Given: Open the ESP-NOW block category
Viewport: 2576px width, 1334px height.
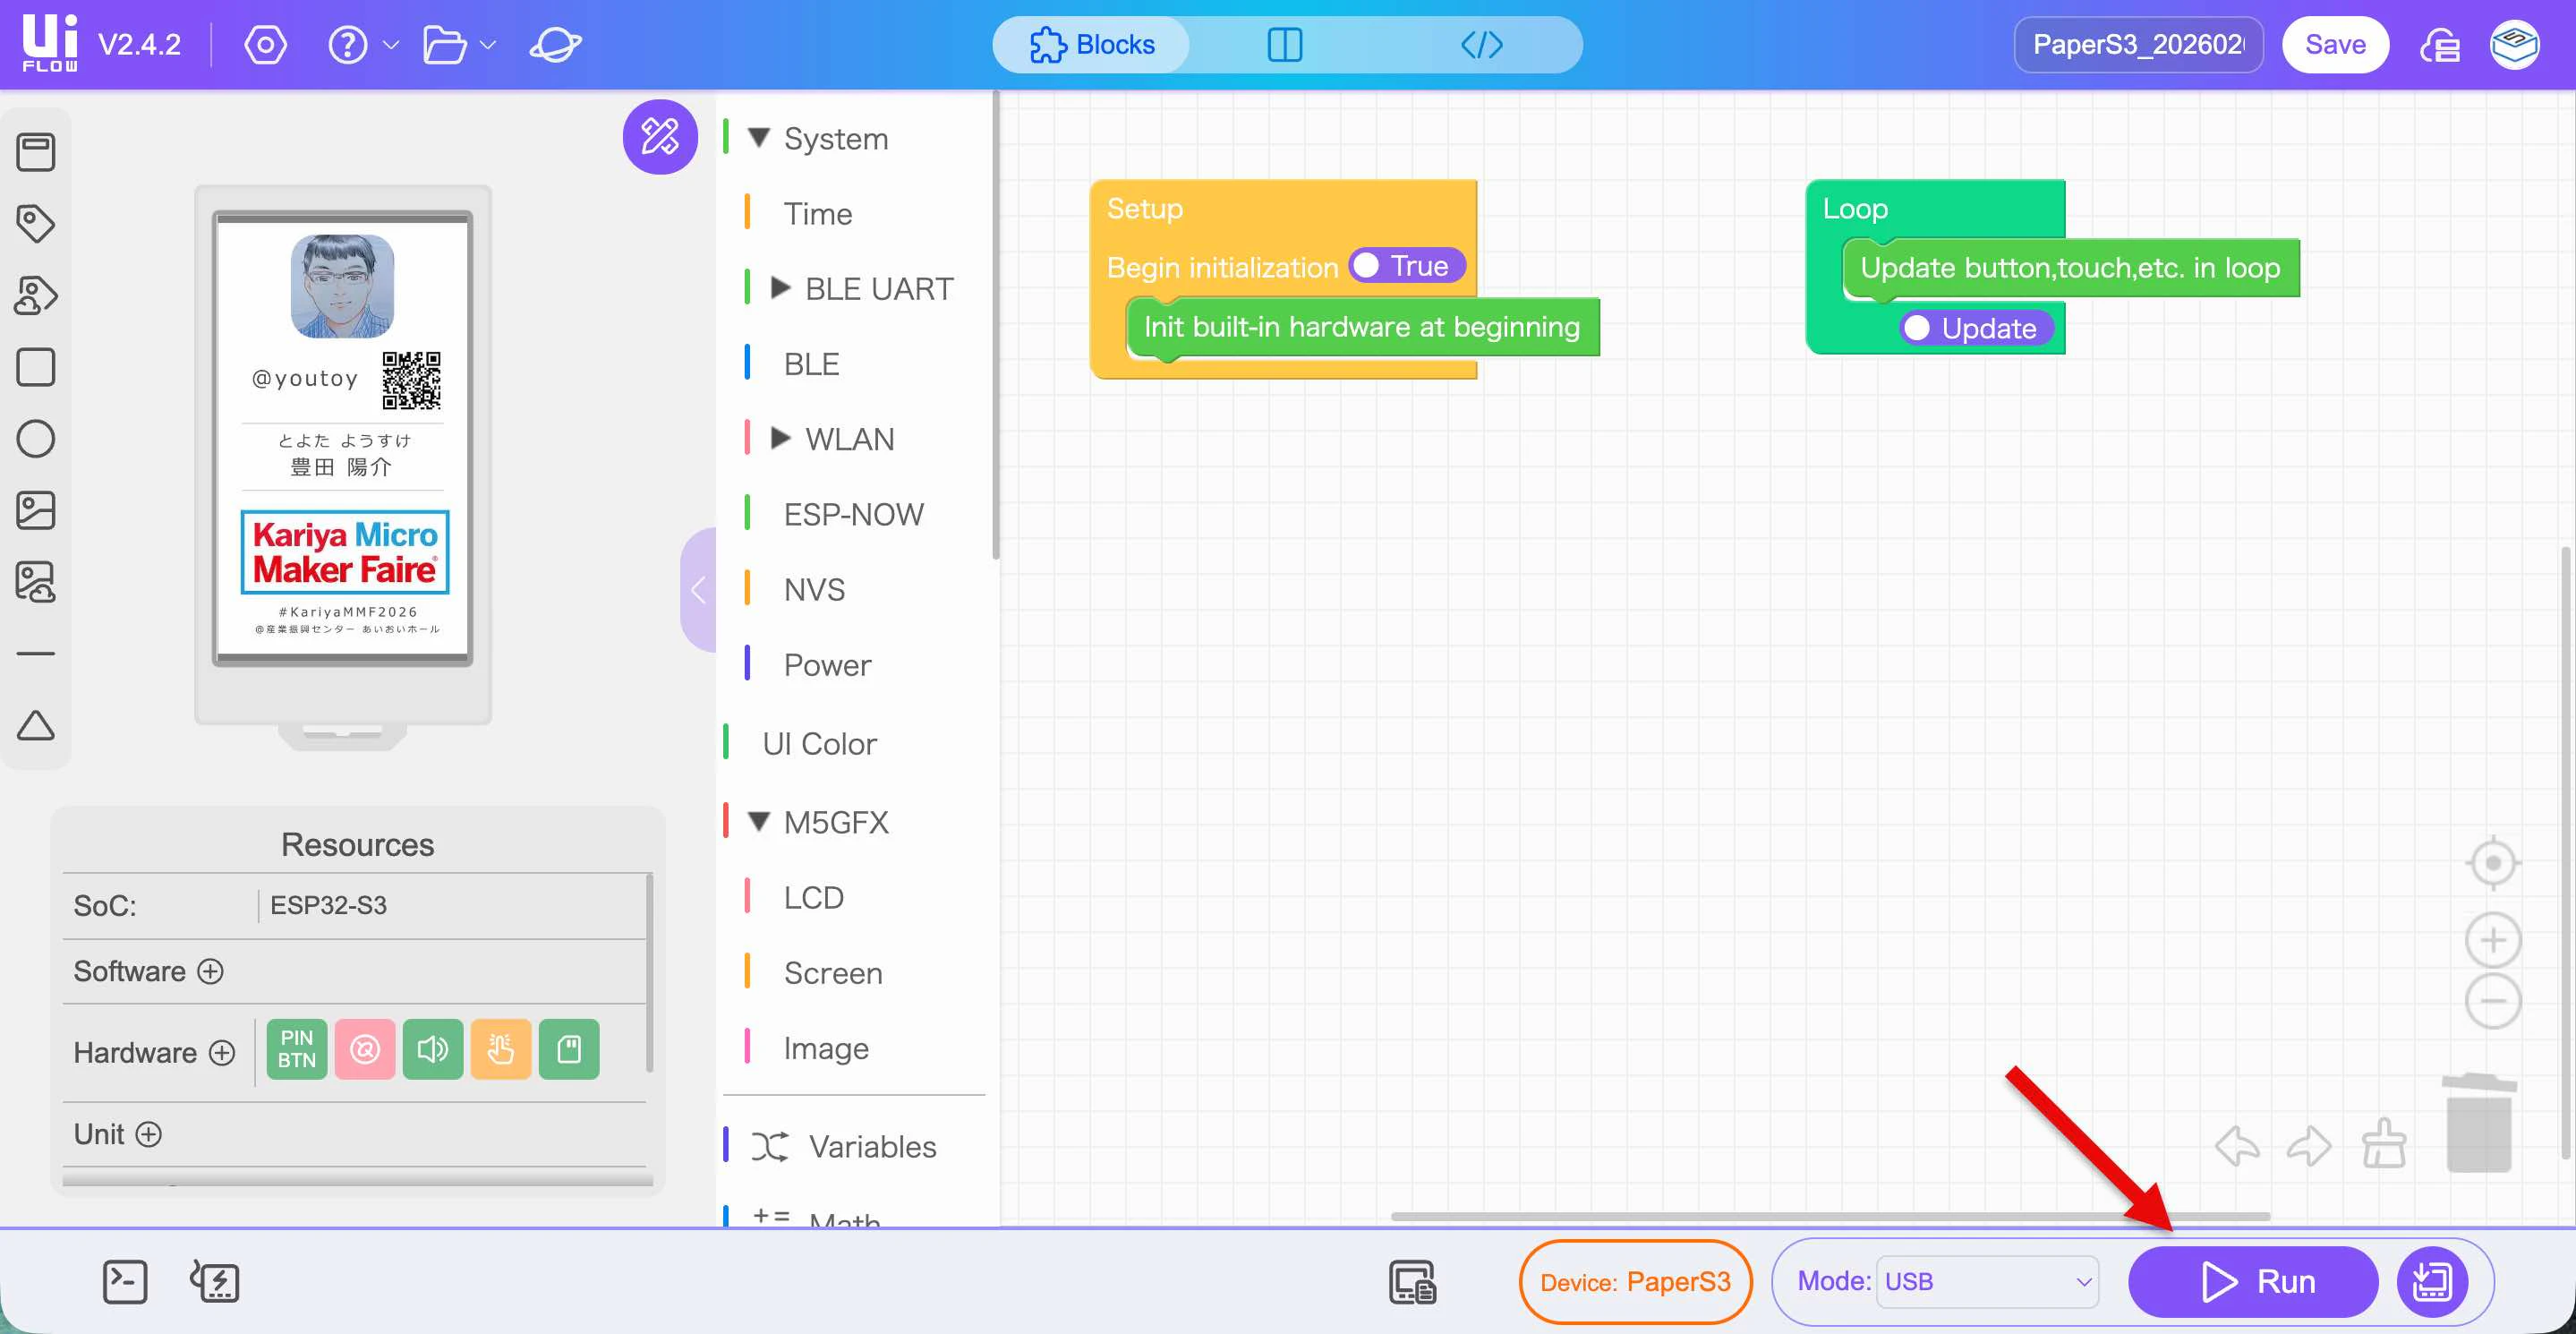Looking at the screenshot, I should (x=853, y=514).
